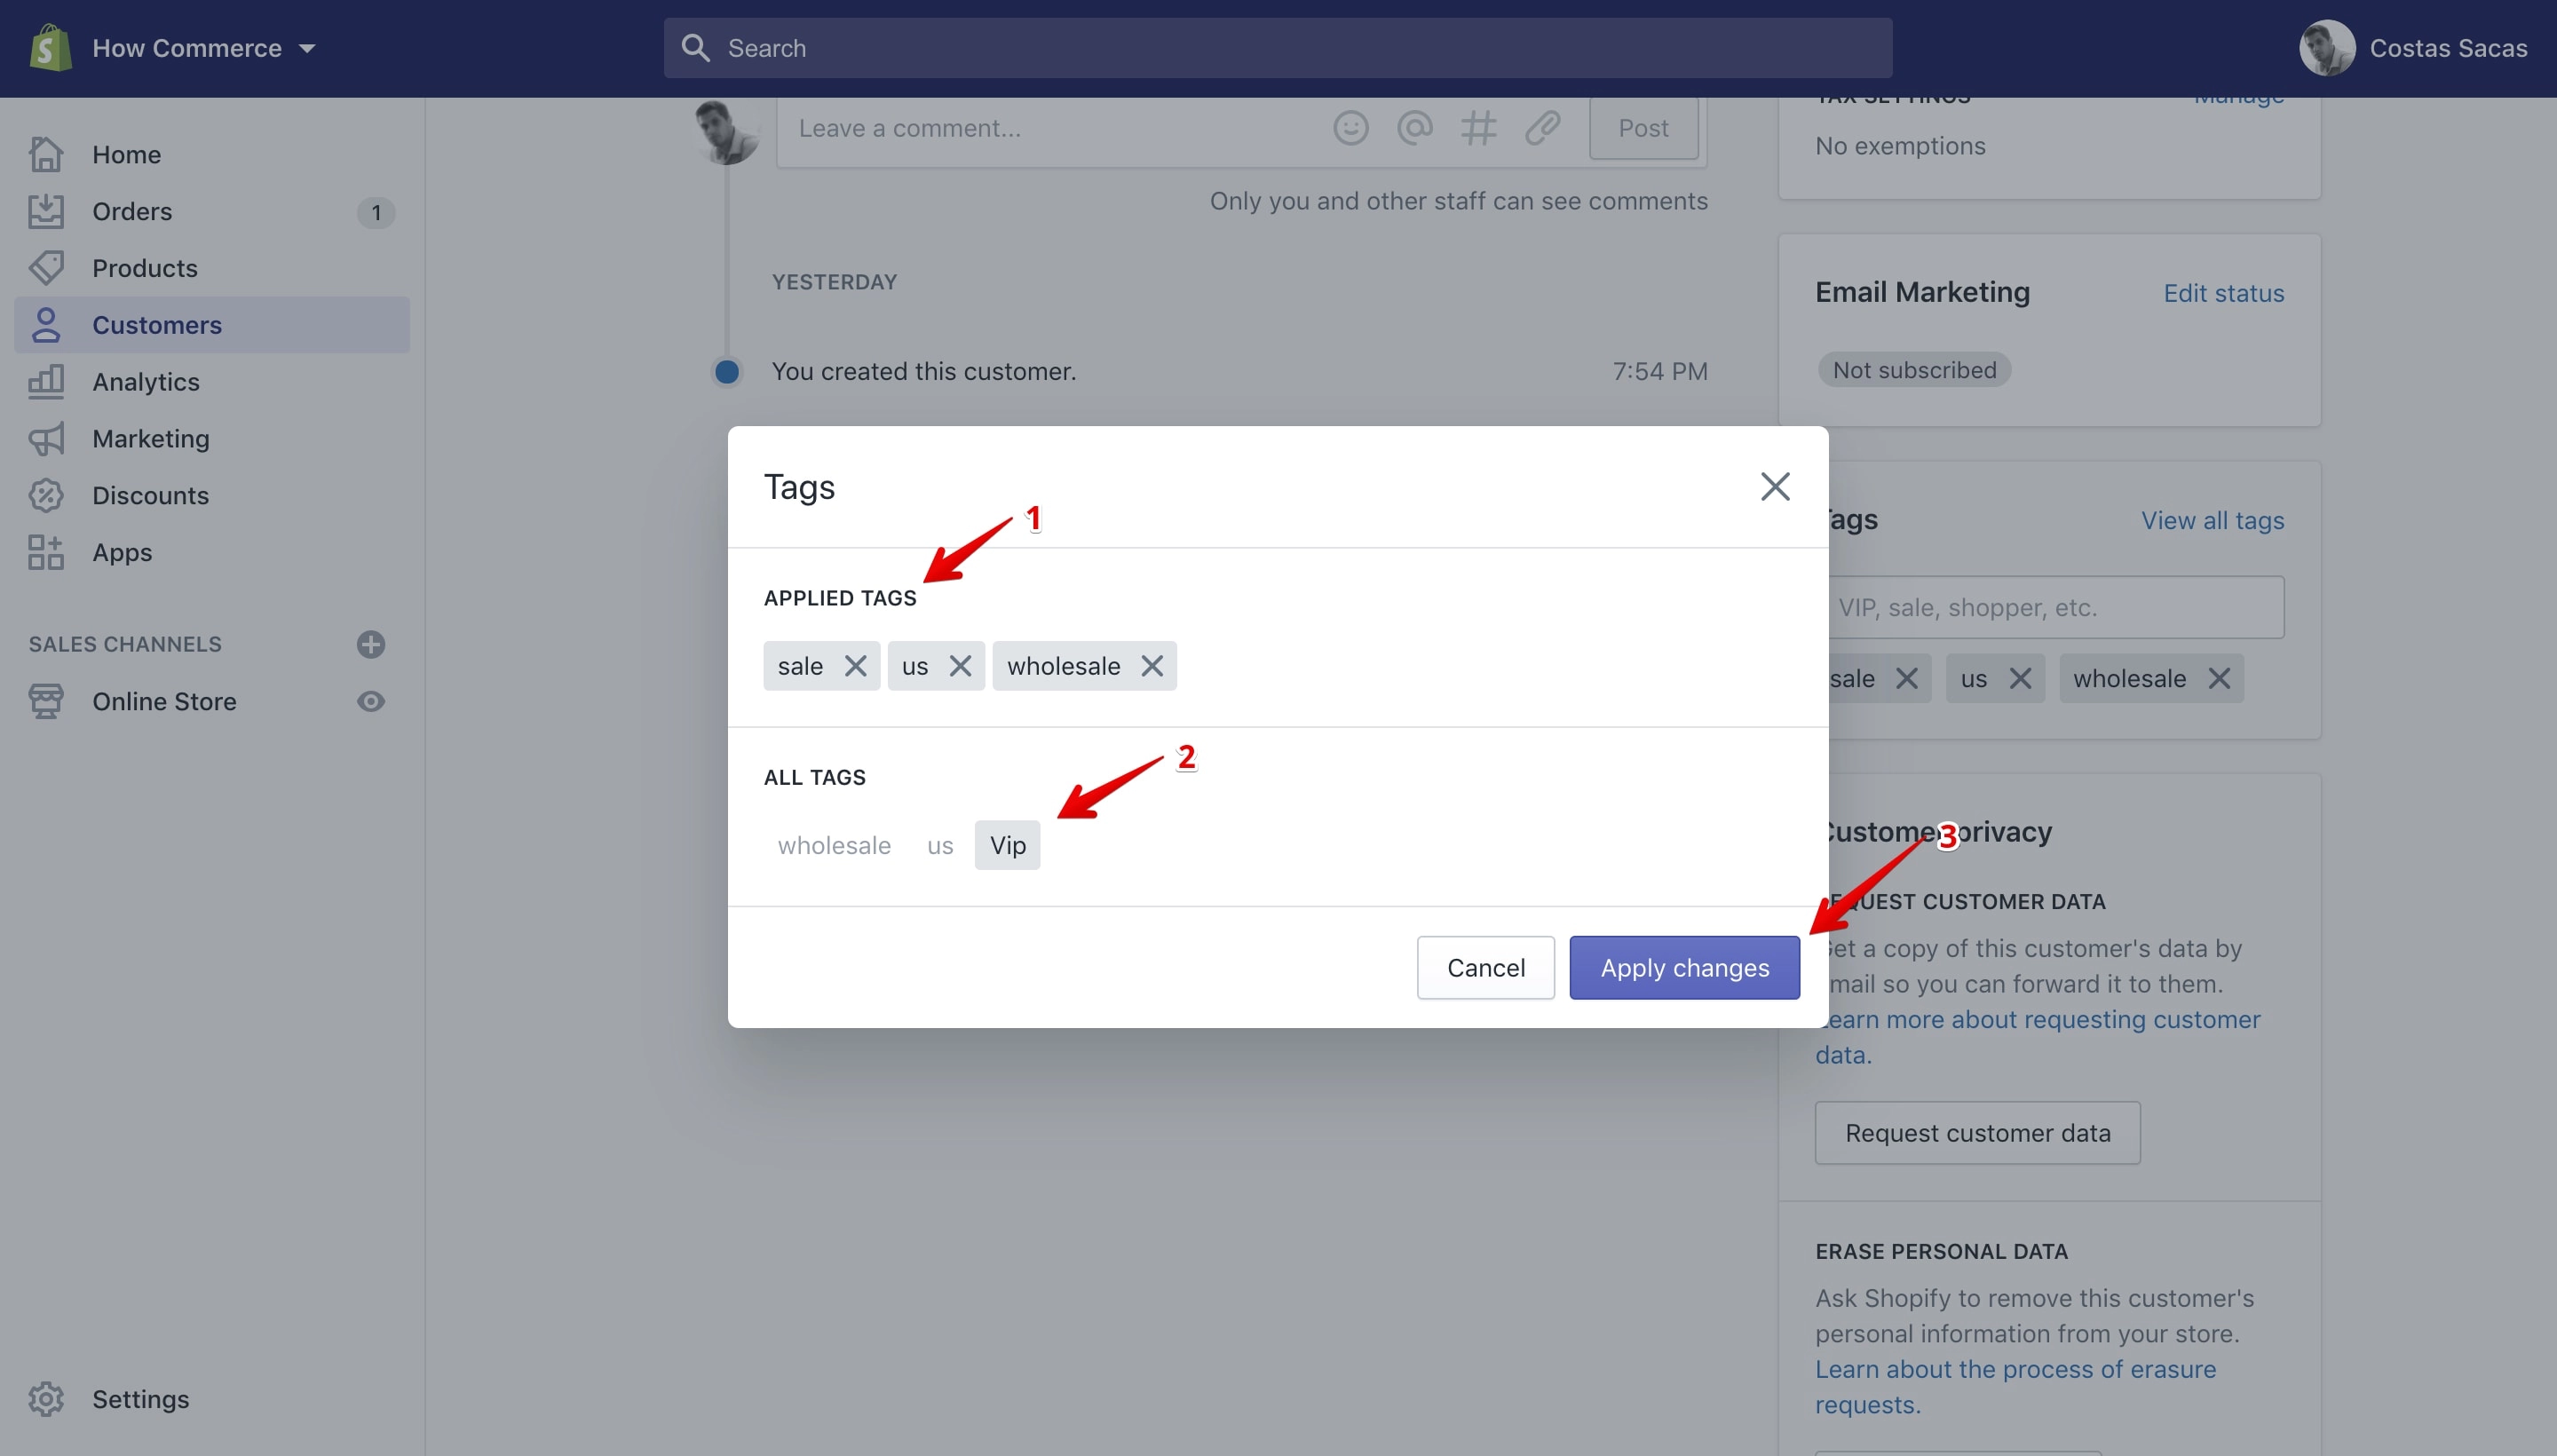Click the "No exemptions" text

(x=1900, y=146)
